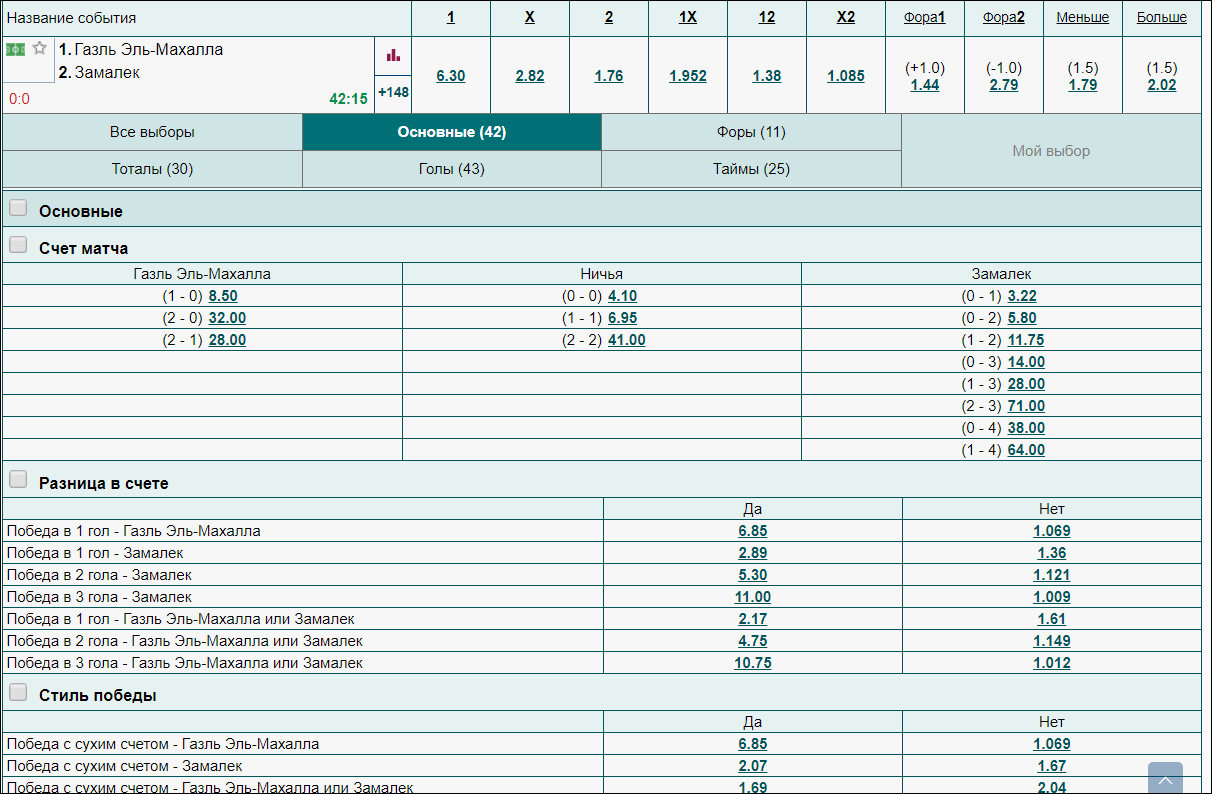Click the 1X column header
The image size is (1212, 794).
(688, 17)
